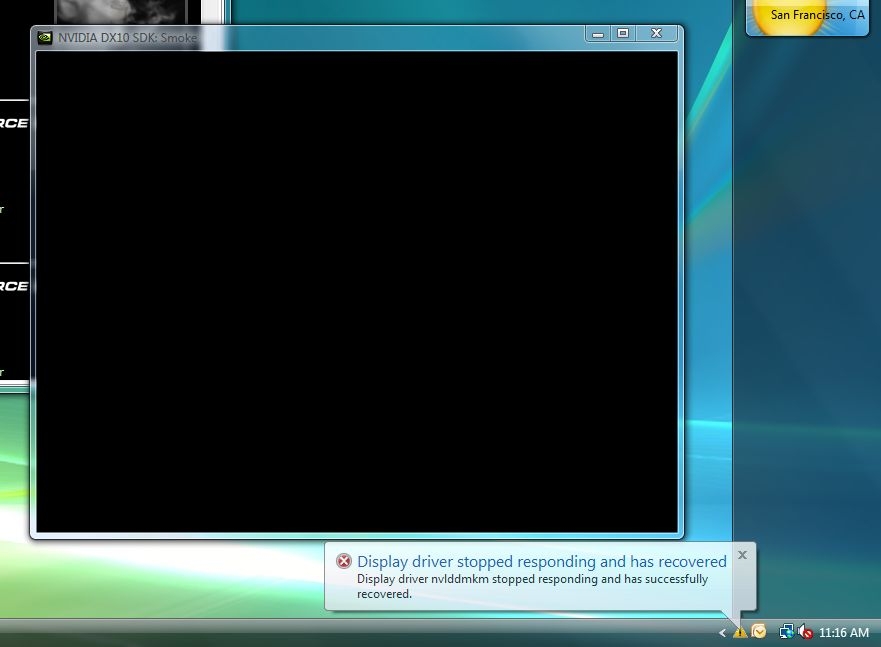The image size is (881, 647).
Task: Click the San Francisco, CA weather gadget
Action: coord(817,15)
